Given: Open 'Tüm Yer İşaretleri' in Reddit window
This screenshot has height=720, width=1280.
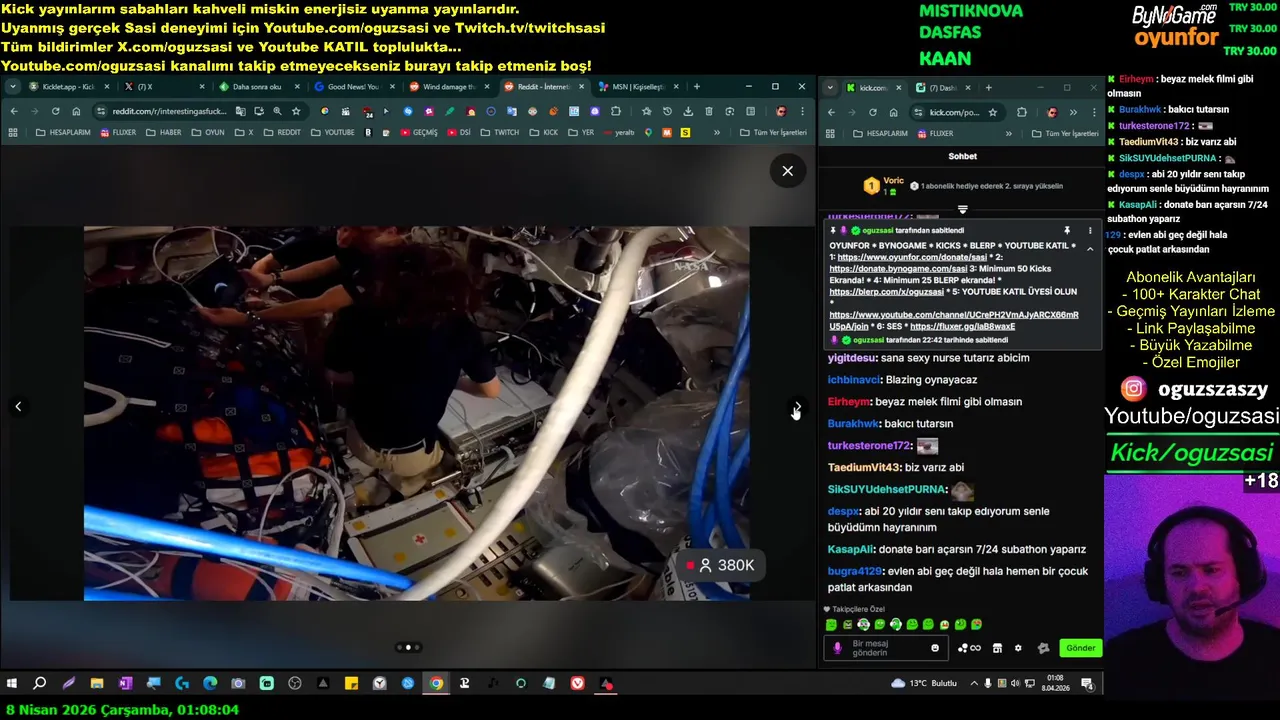Looking at the screenshot, I should (x=773, y=132).
